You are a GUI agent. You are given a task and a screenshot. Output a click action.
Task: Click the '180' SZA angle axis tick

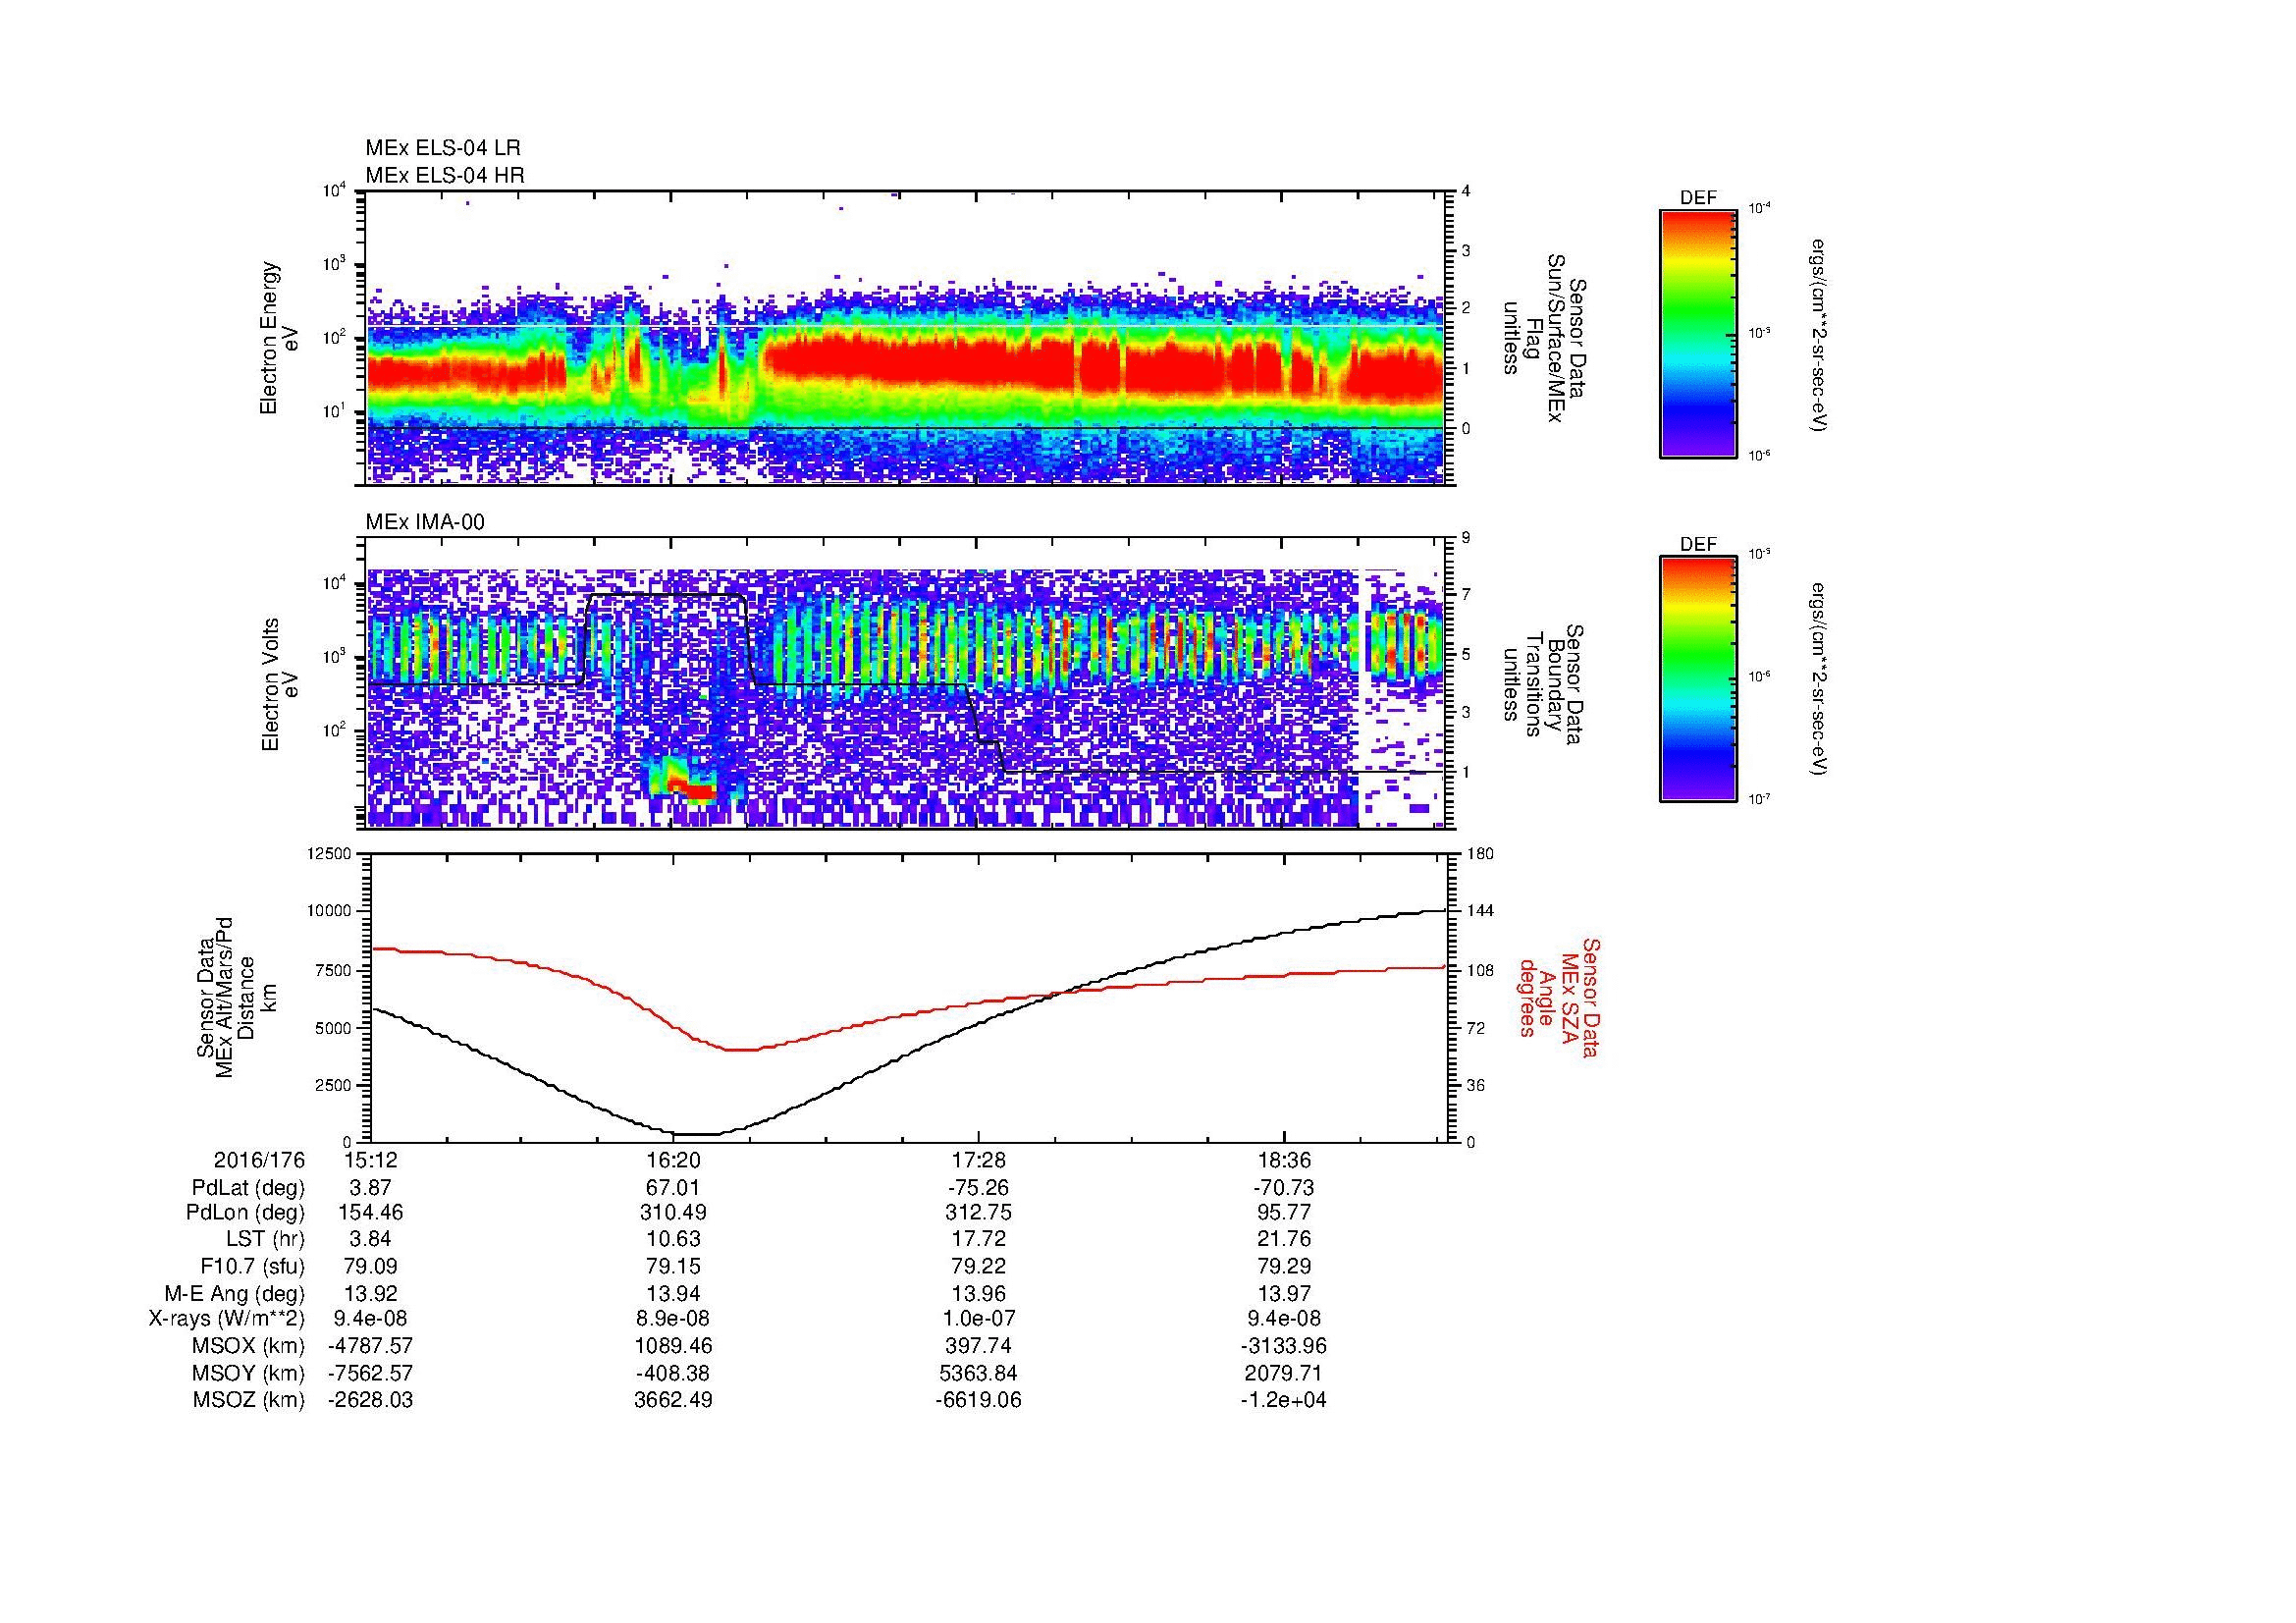[1479, 854]
